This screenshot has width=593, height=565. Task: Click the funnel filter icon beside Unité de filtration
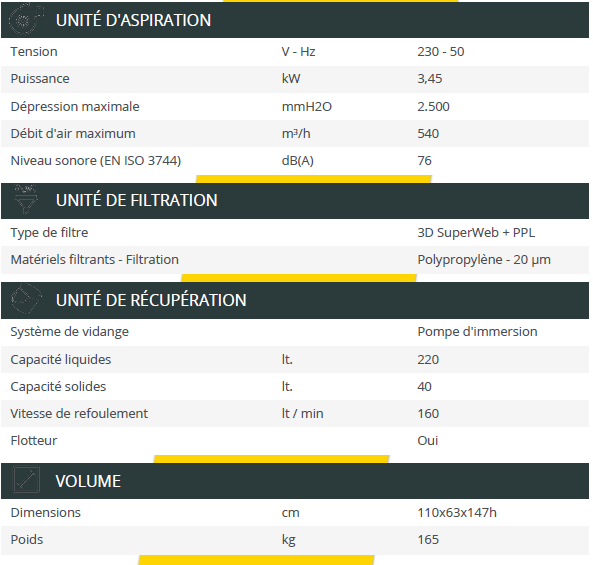tap(26, 199)
